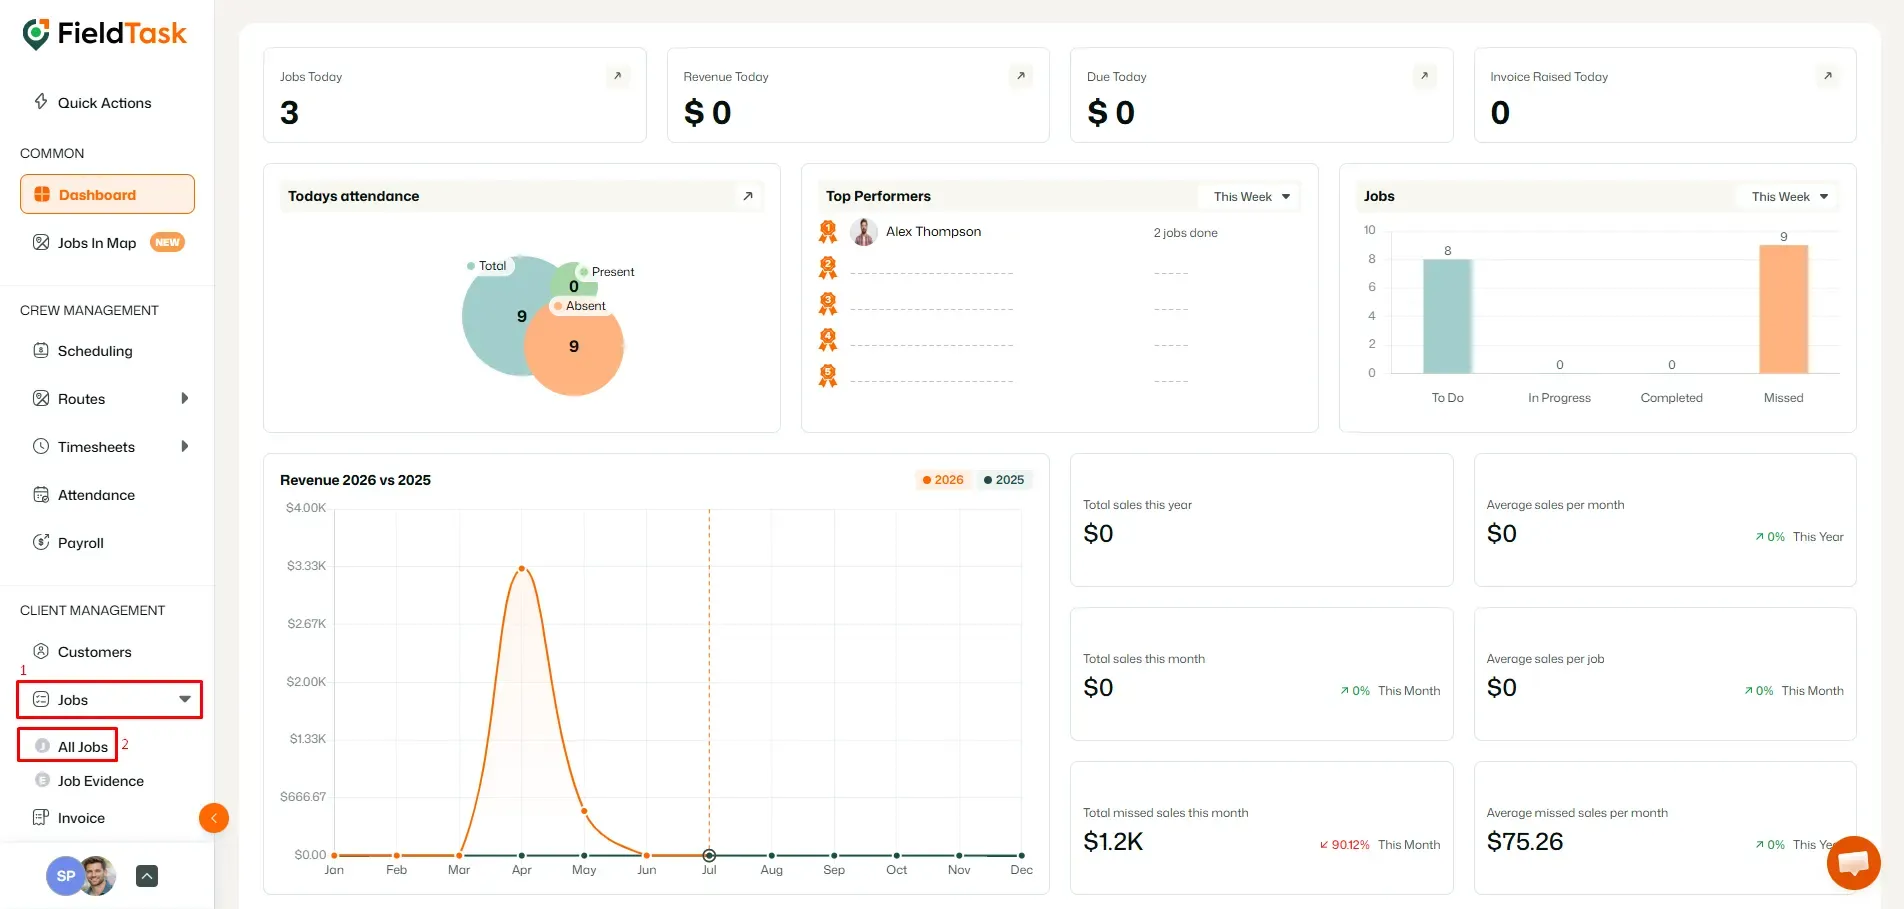Viewport: 1904px width, 909px height.
Task: Select All Jobs submenu item
Action: (83, 747)
